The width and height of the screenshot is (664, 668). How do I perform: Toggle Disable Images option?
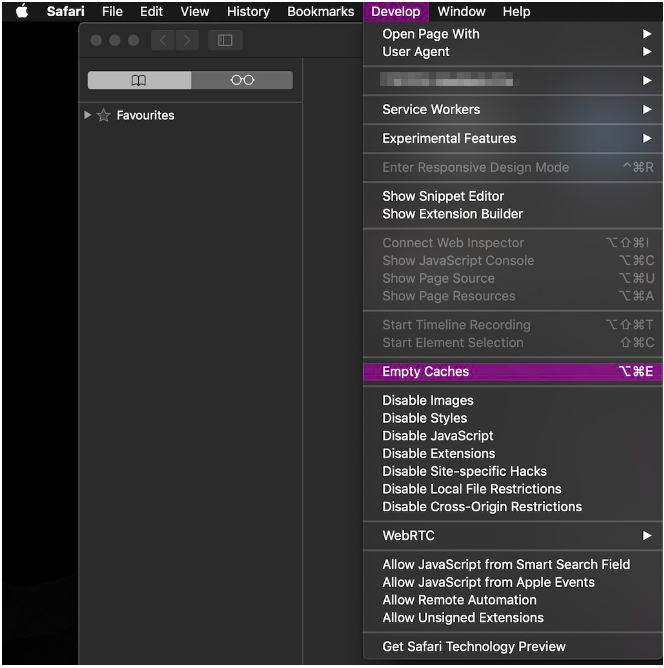click(427, 400)
